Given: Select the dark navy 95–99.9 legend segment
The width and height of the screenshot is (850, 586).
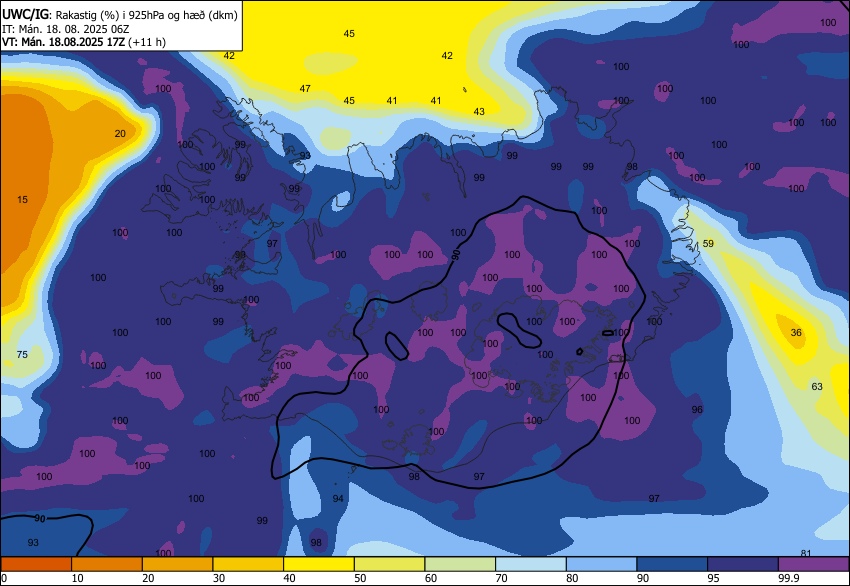Looking at the screenshot, I should pyautogui.click(x=743, y=564).
